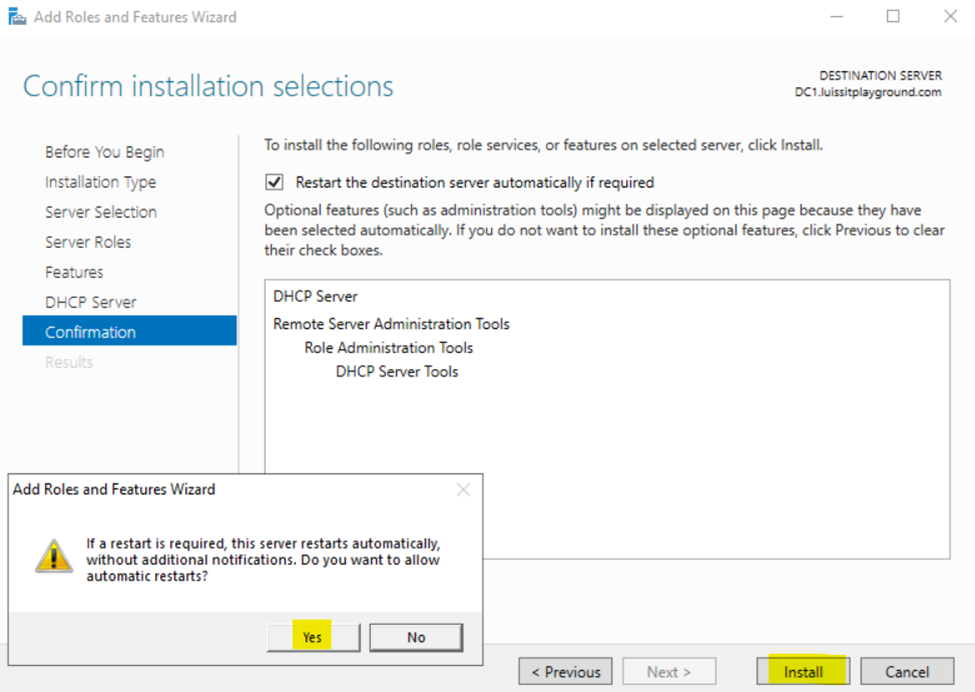The width and height of the screenshot is (975, 692).
Task: Cancel the wizard
Action: (x=907, y=671)
